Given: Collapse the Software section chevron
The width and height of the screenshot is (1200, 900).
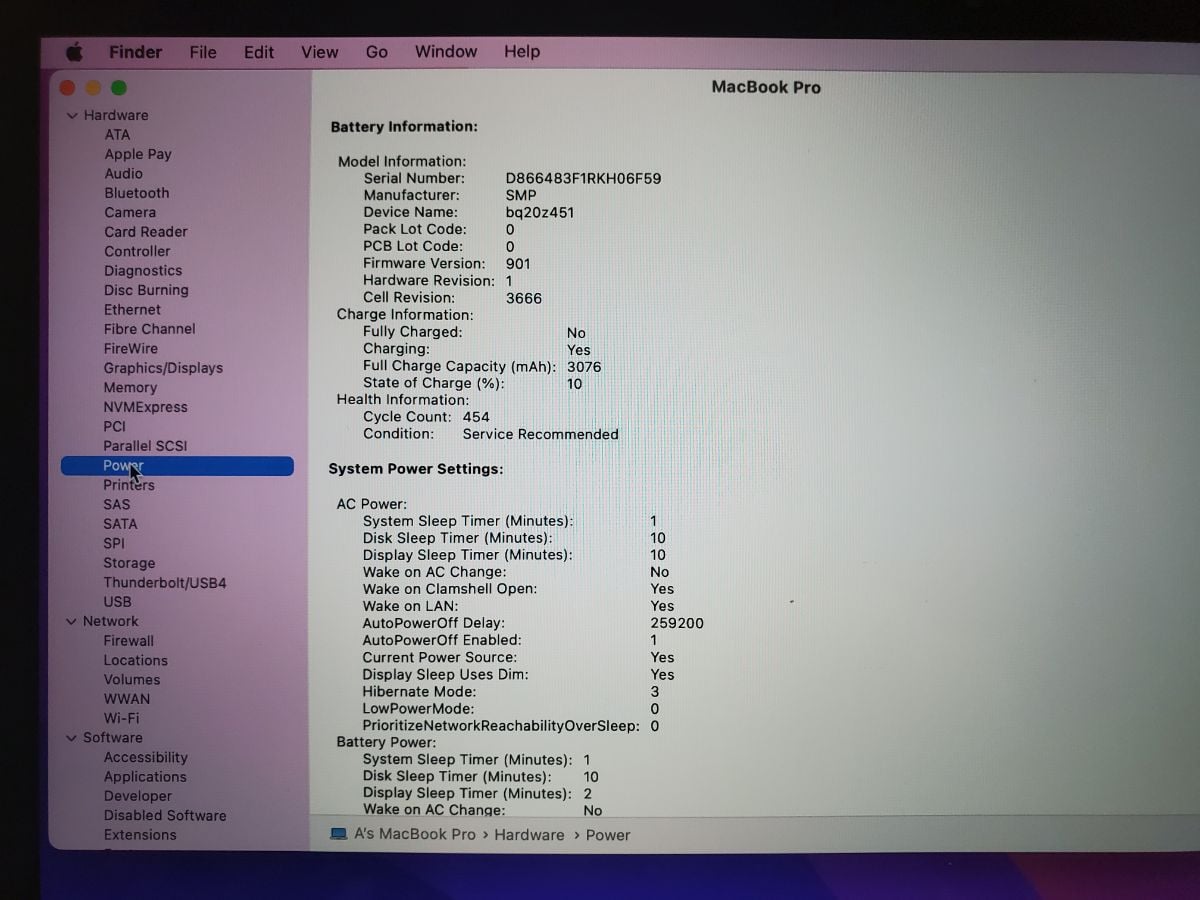Looking at the screenshot, I should [x=71, y=738].
